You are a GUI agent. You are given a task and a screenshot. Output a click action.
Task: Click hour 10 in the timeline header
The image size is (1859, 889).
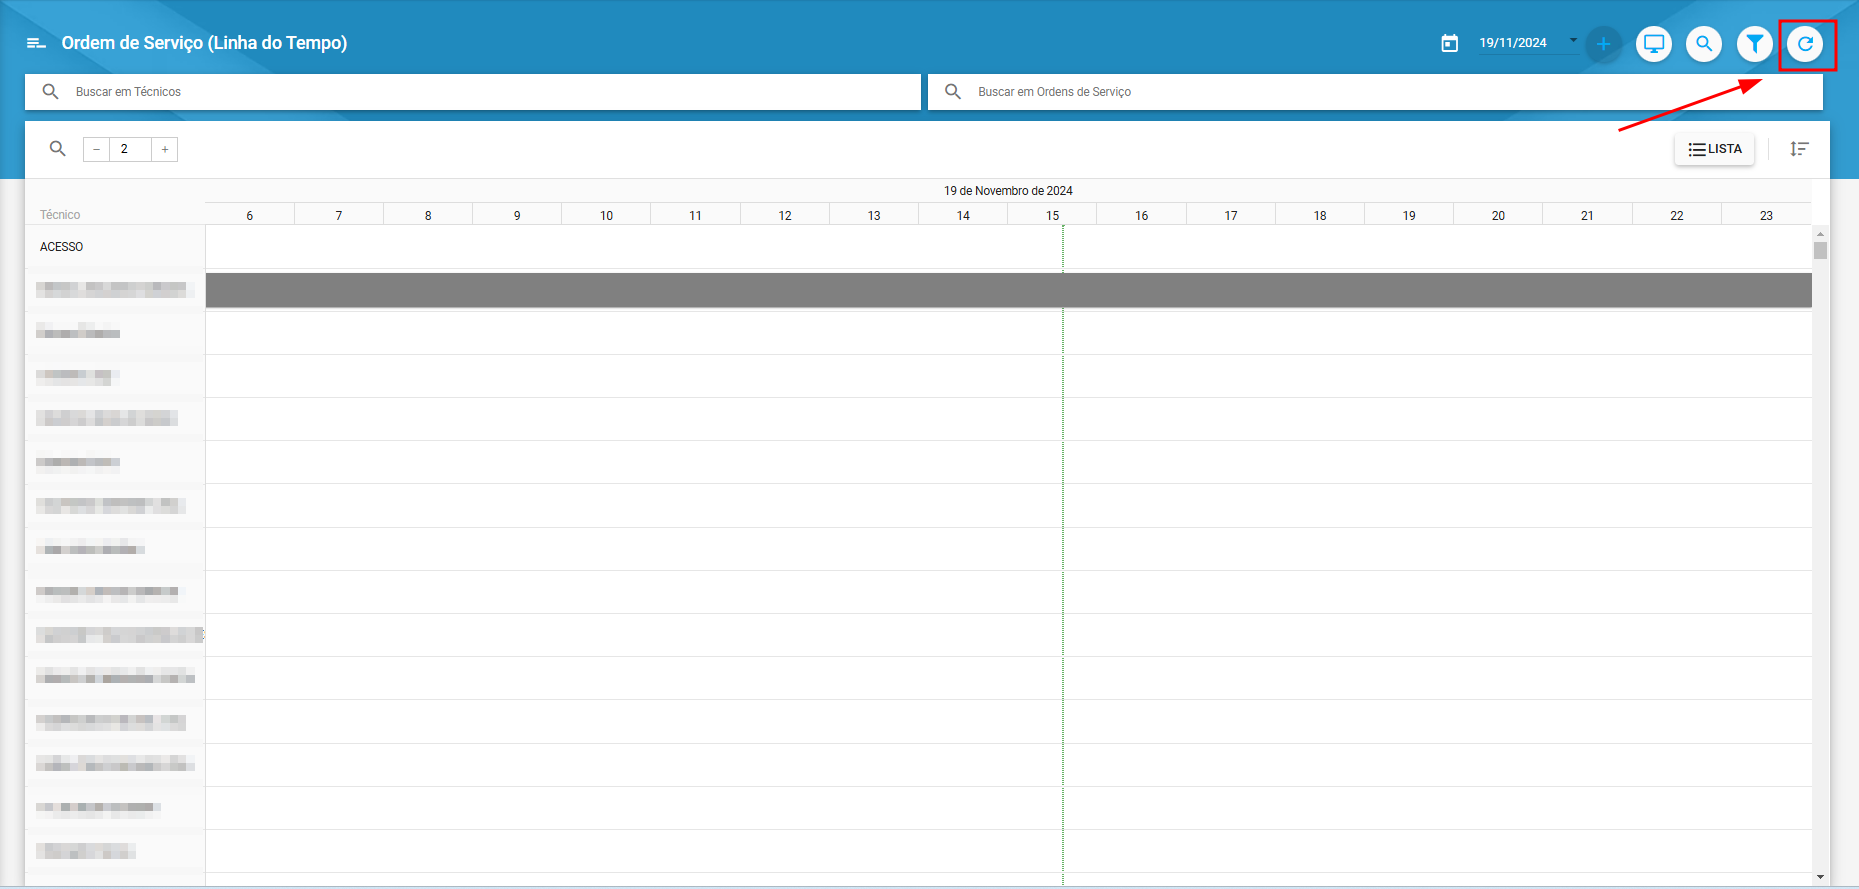(x=606, y=215)
